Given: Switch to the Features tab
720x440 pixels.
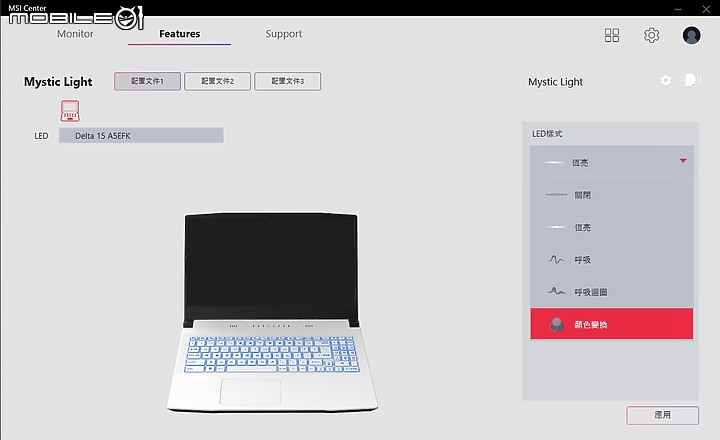Looking at the screenshot, I should 180,34.
